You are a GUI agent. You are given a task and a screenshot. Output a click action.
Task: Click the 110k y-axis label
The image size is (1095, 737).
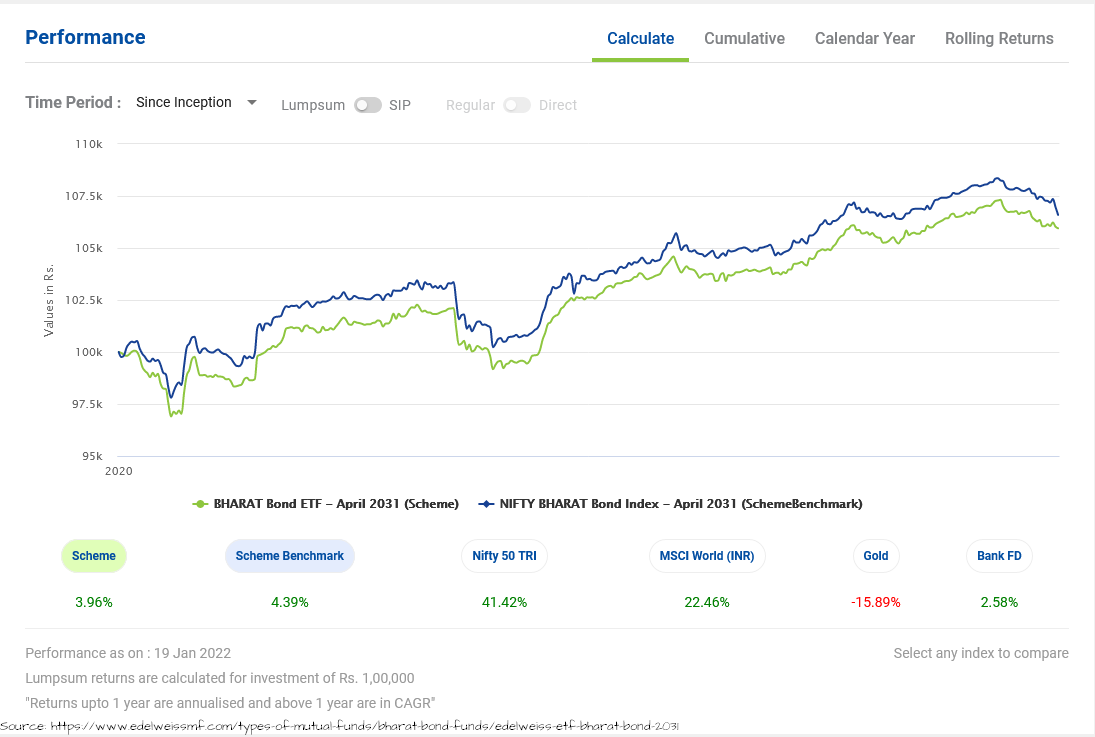[89, 144]
